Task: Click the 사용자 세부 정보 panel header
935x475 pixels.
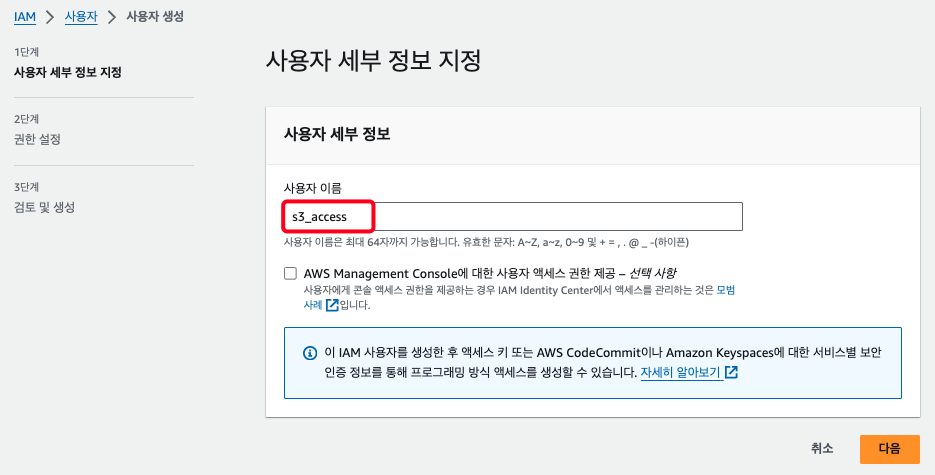Action: pos(337,134)
